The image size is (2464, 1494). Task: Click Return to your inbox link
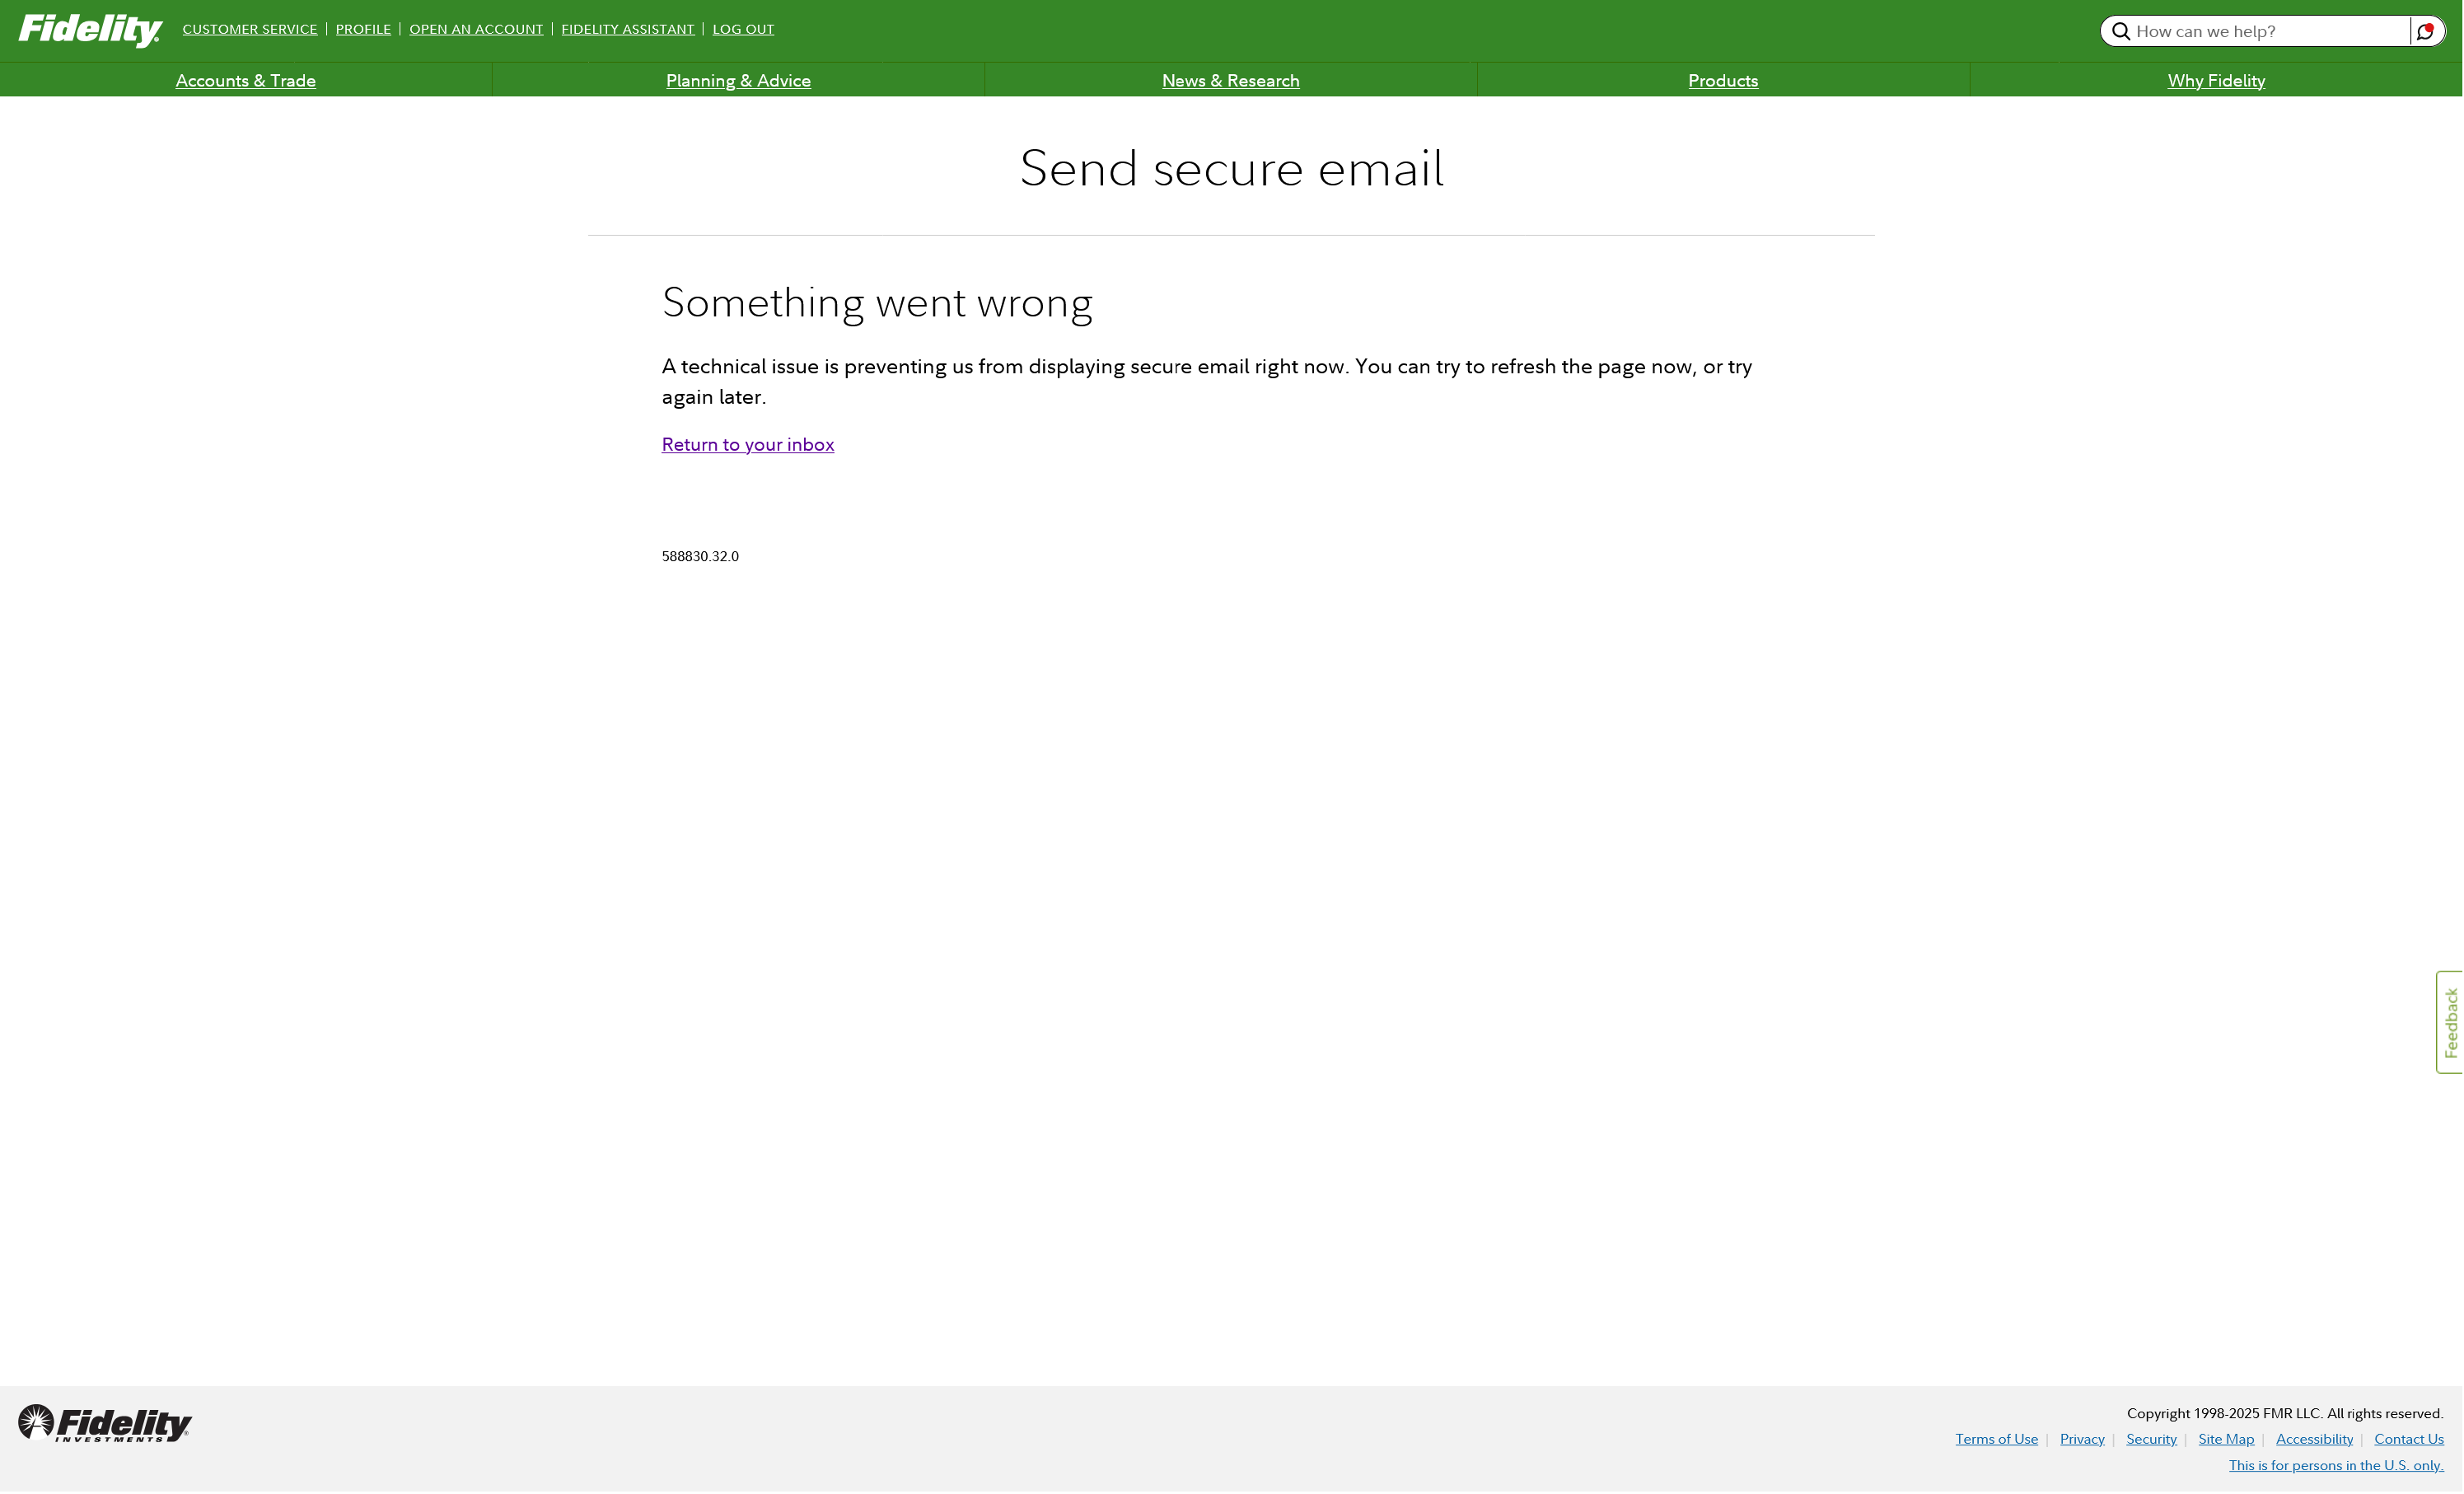click(747, 444)
